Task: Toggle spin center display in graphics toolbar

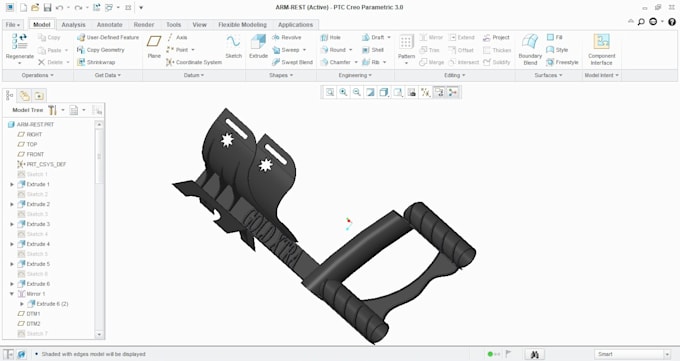Action: click(452, 92)
